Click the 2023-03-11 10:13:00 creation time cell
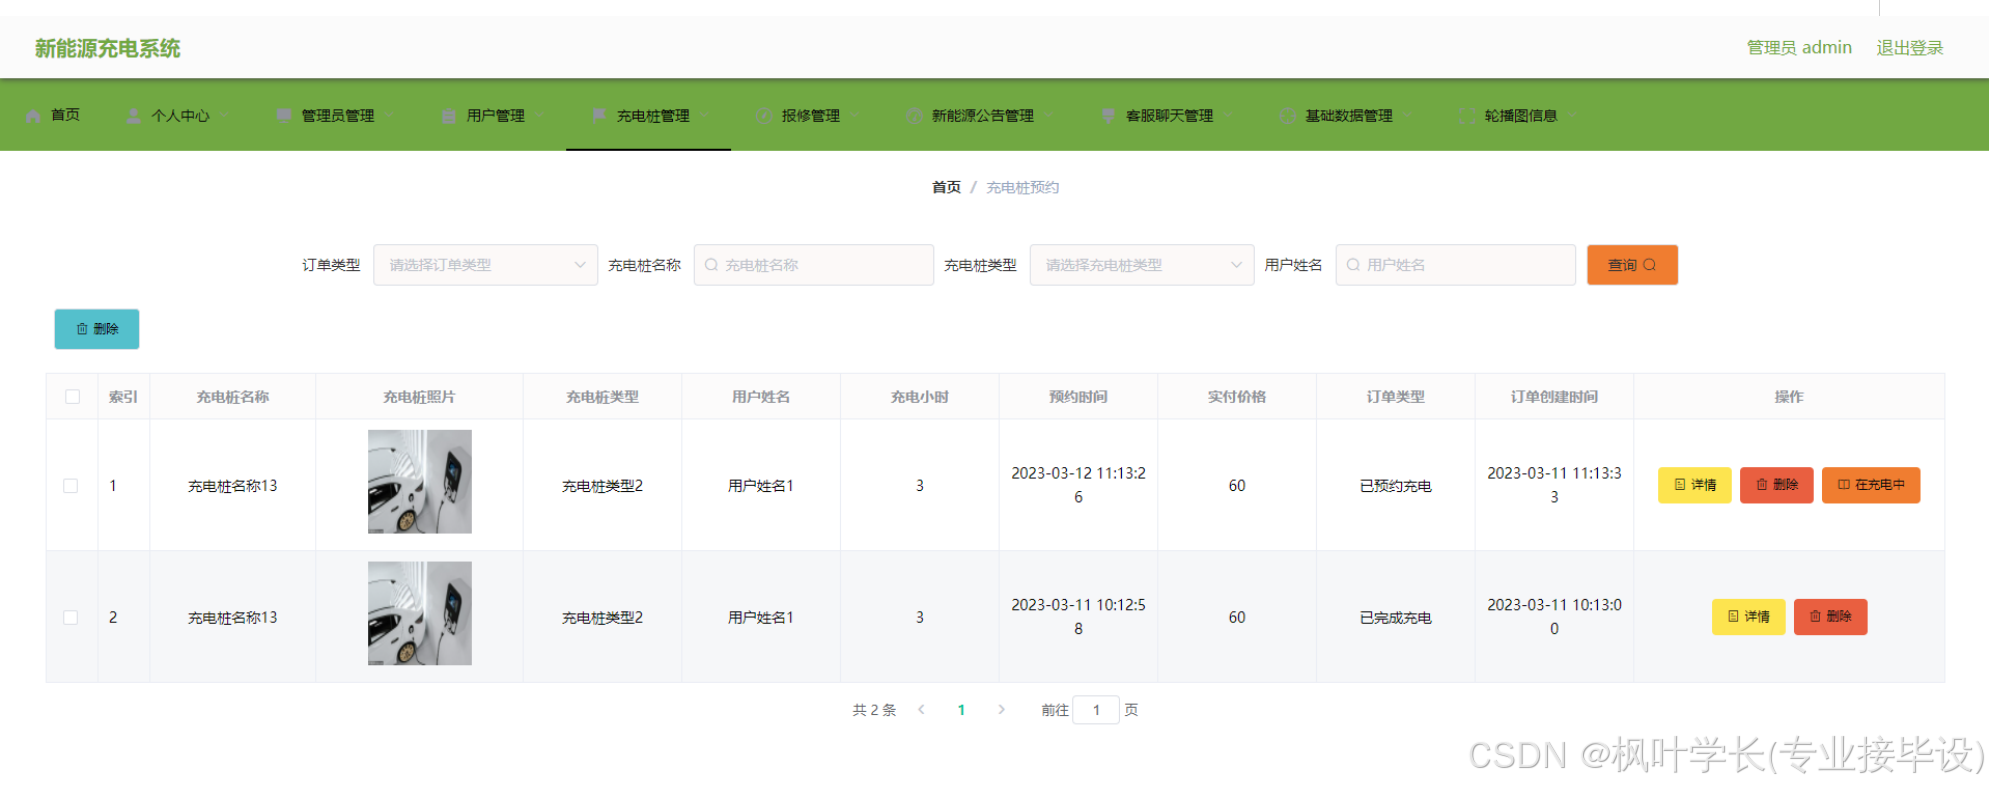The image size is (1989, 789). (x=1554, y=617)
